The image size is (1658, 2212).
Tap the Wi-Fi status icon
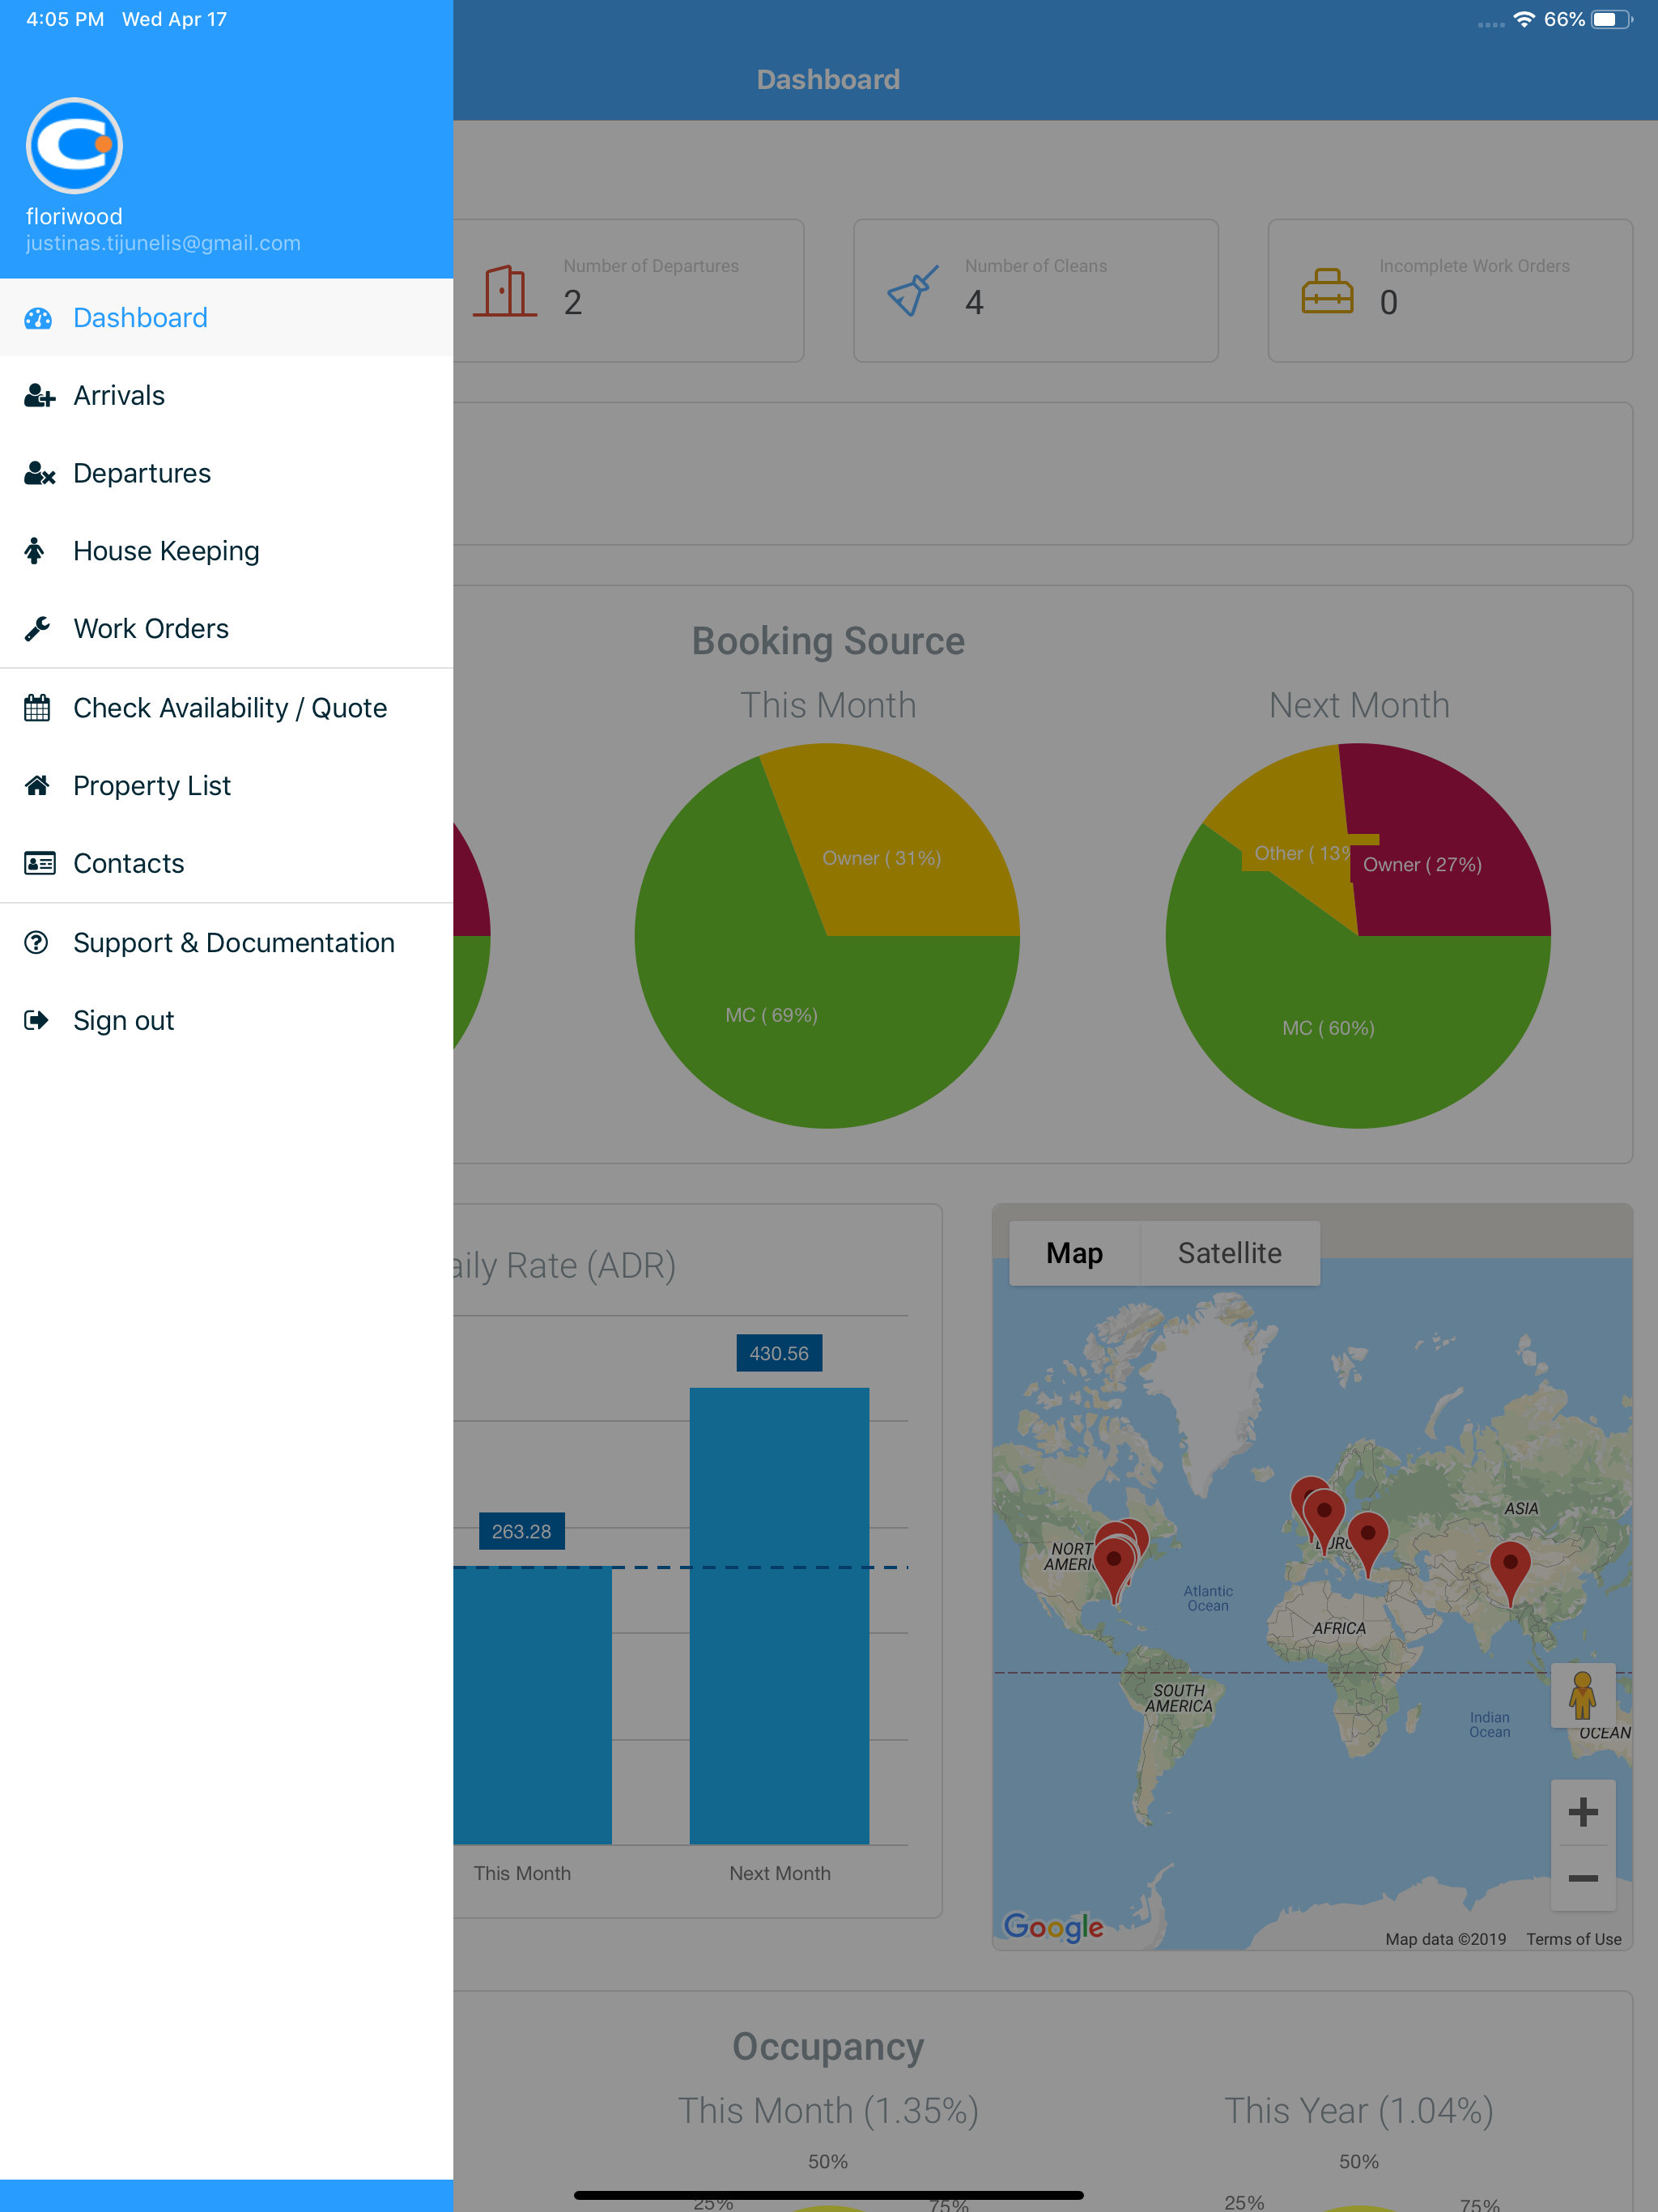coord(1523,19)
